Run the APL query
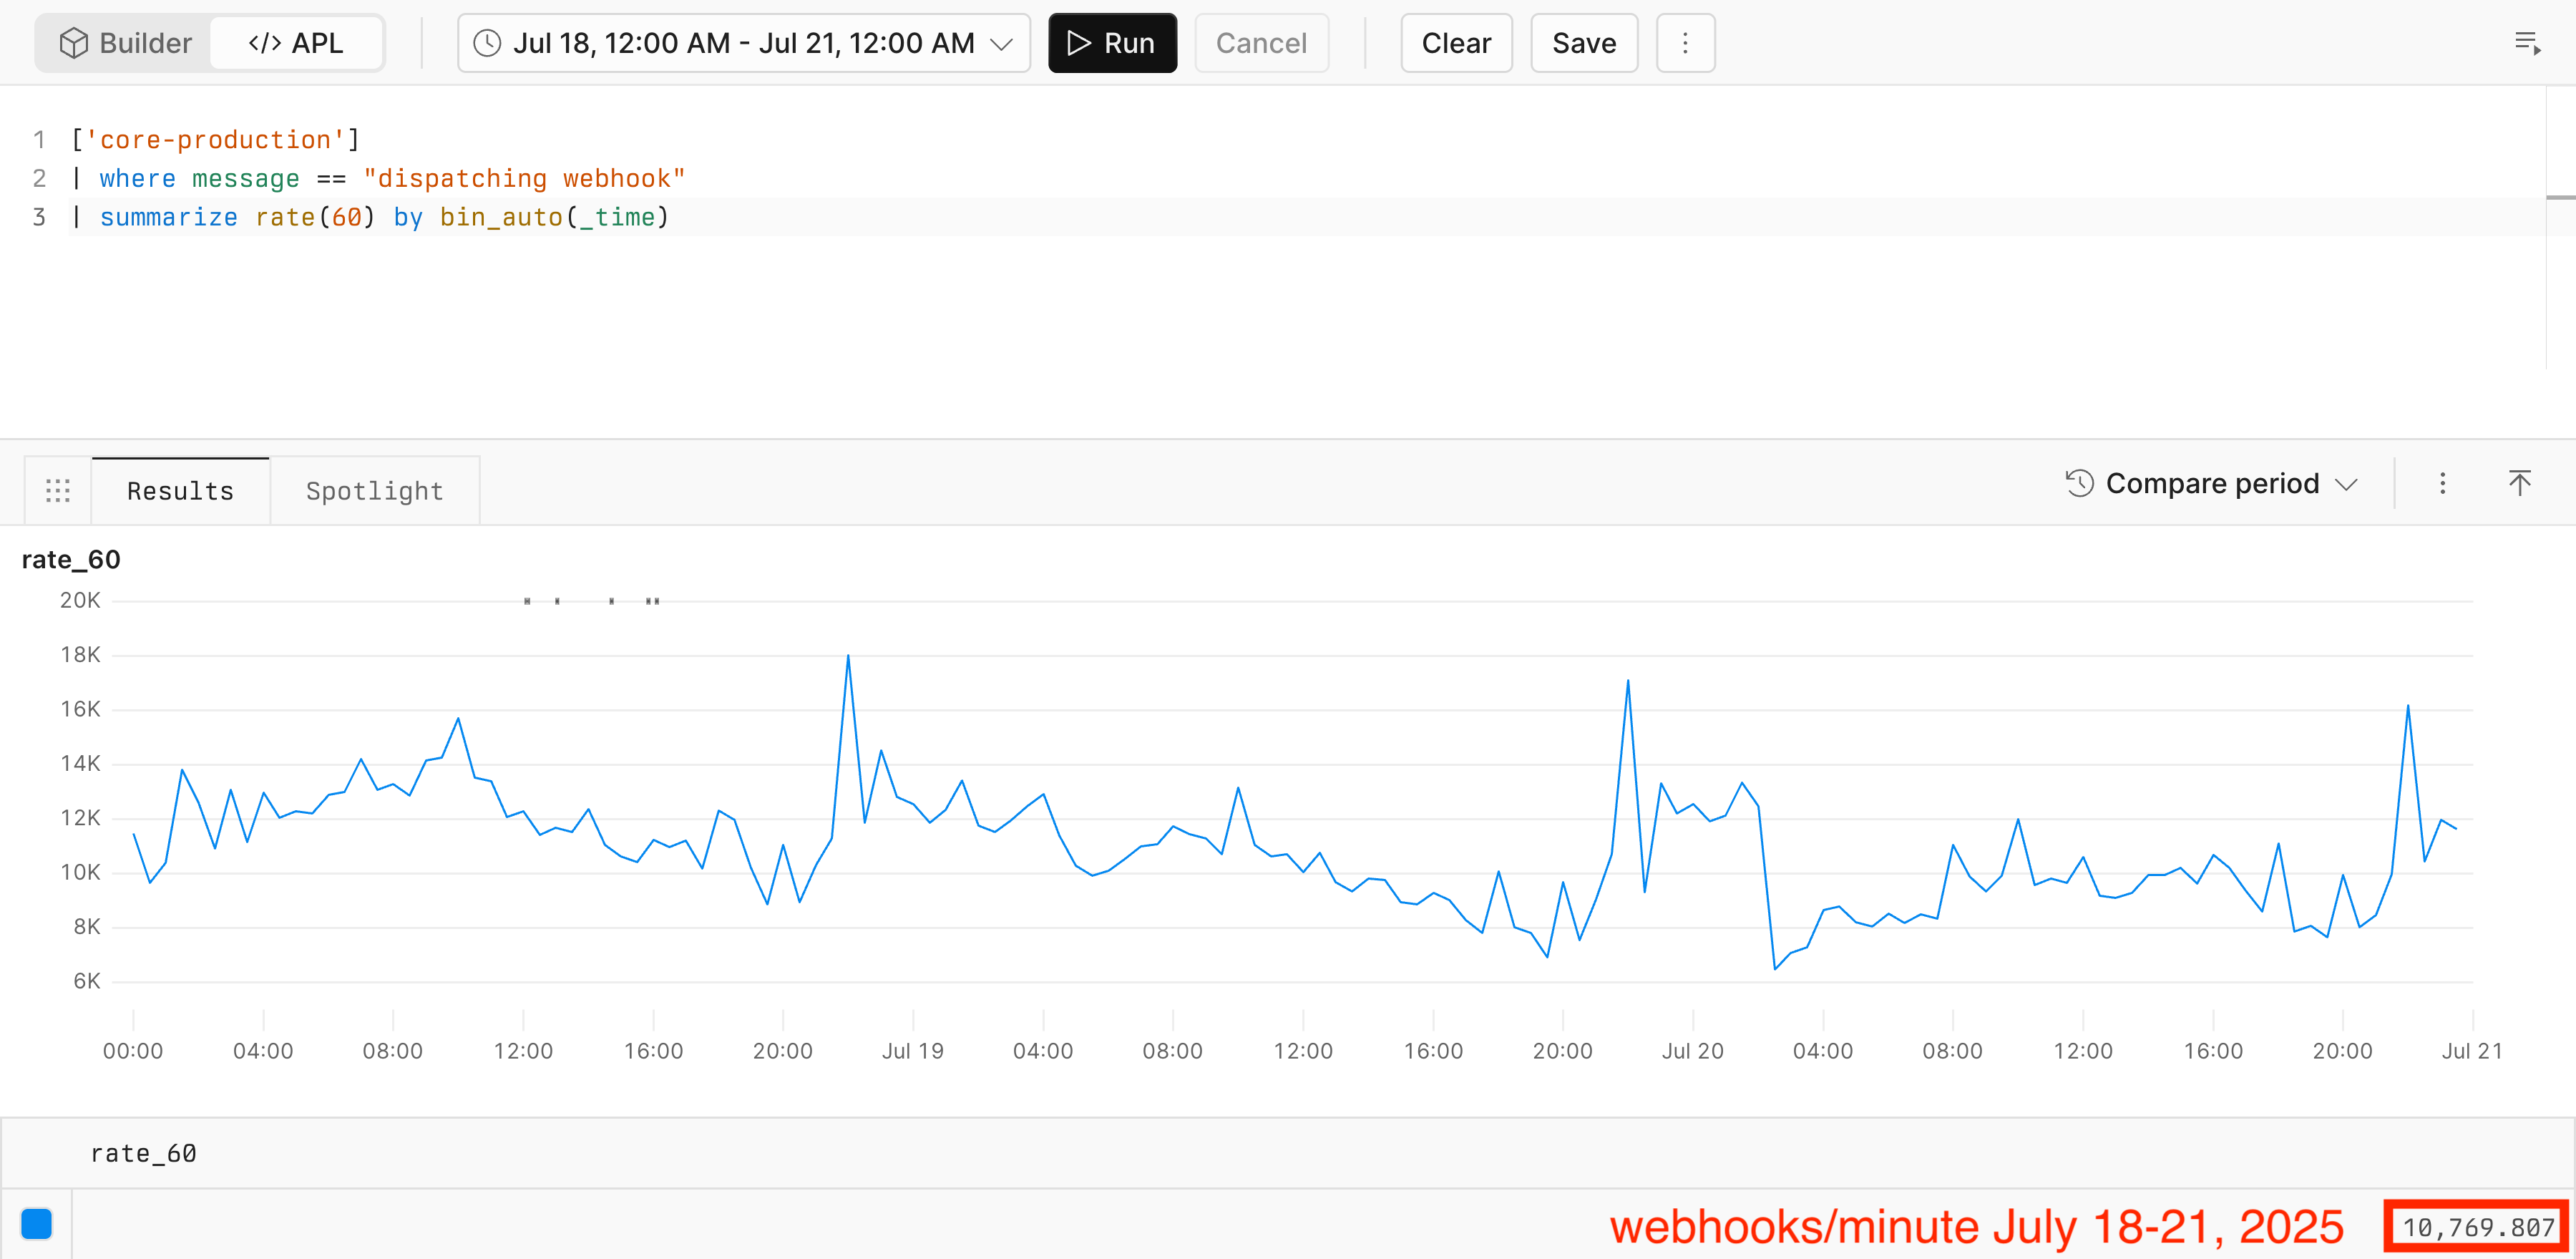This screenshot has height=1259, width=2576. (1112, 43)
